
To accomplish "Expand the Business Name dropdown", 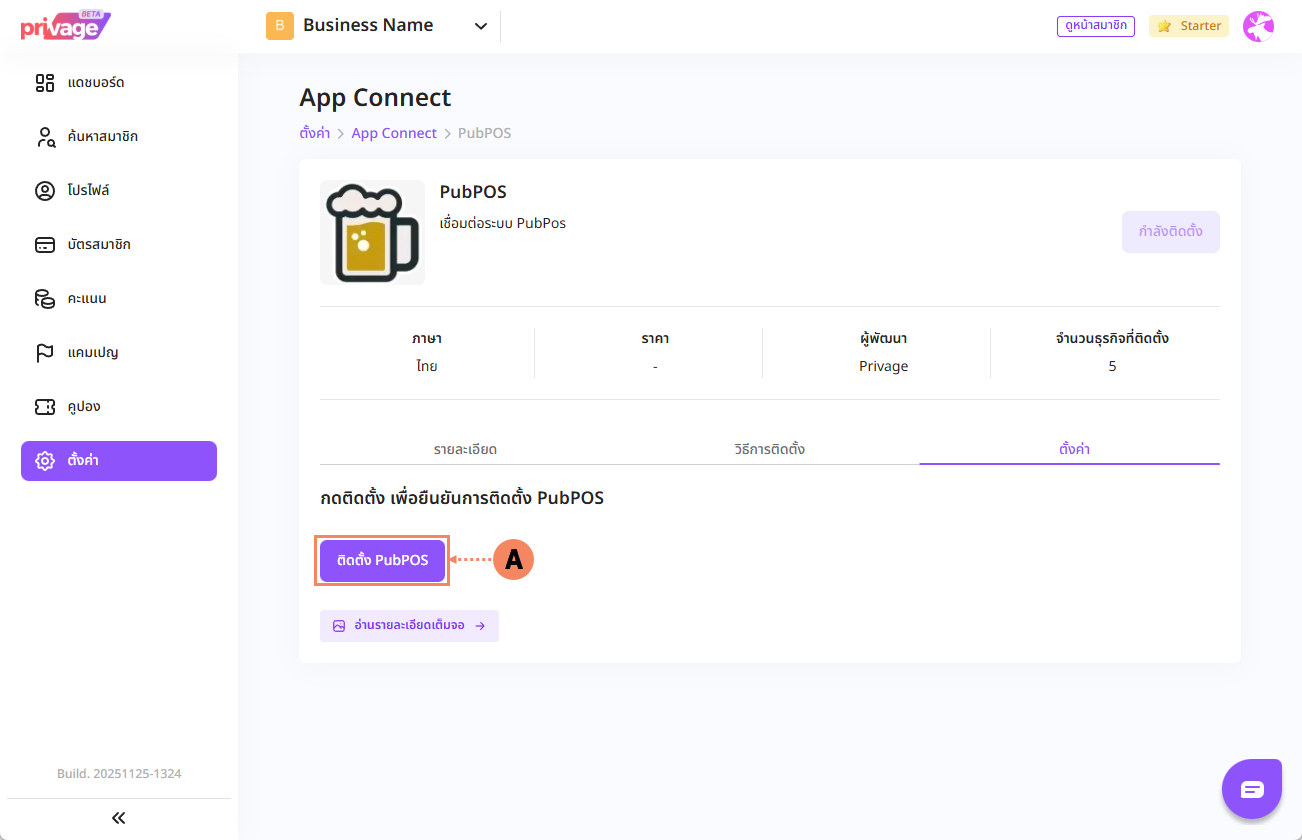I will (x=480, y=26).
